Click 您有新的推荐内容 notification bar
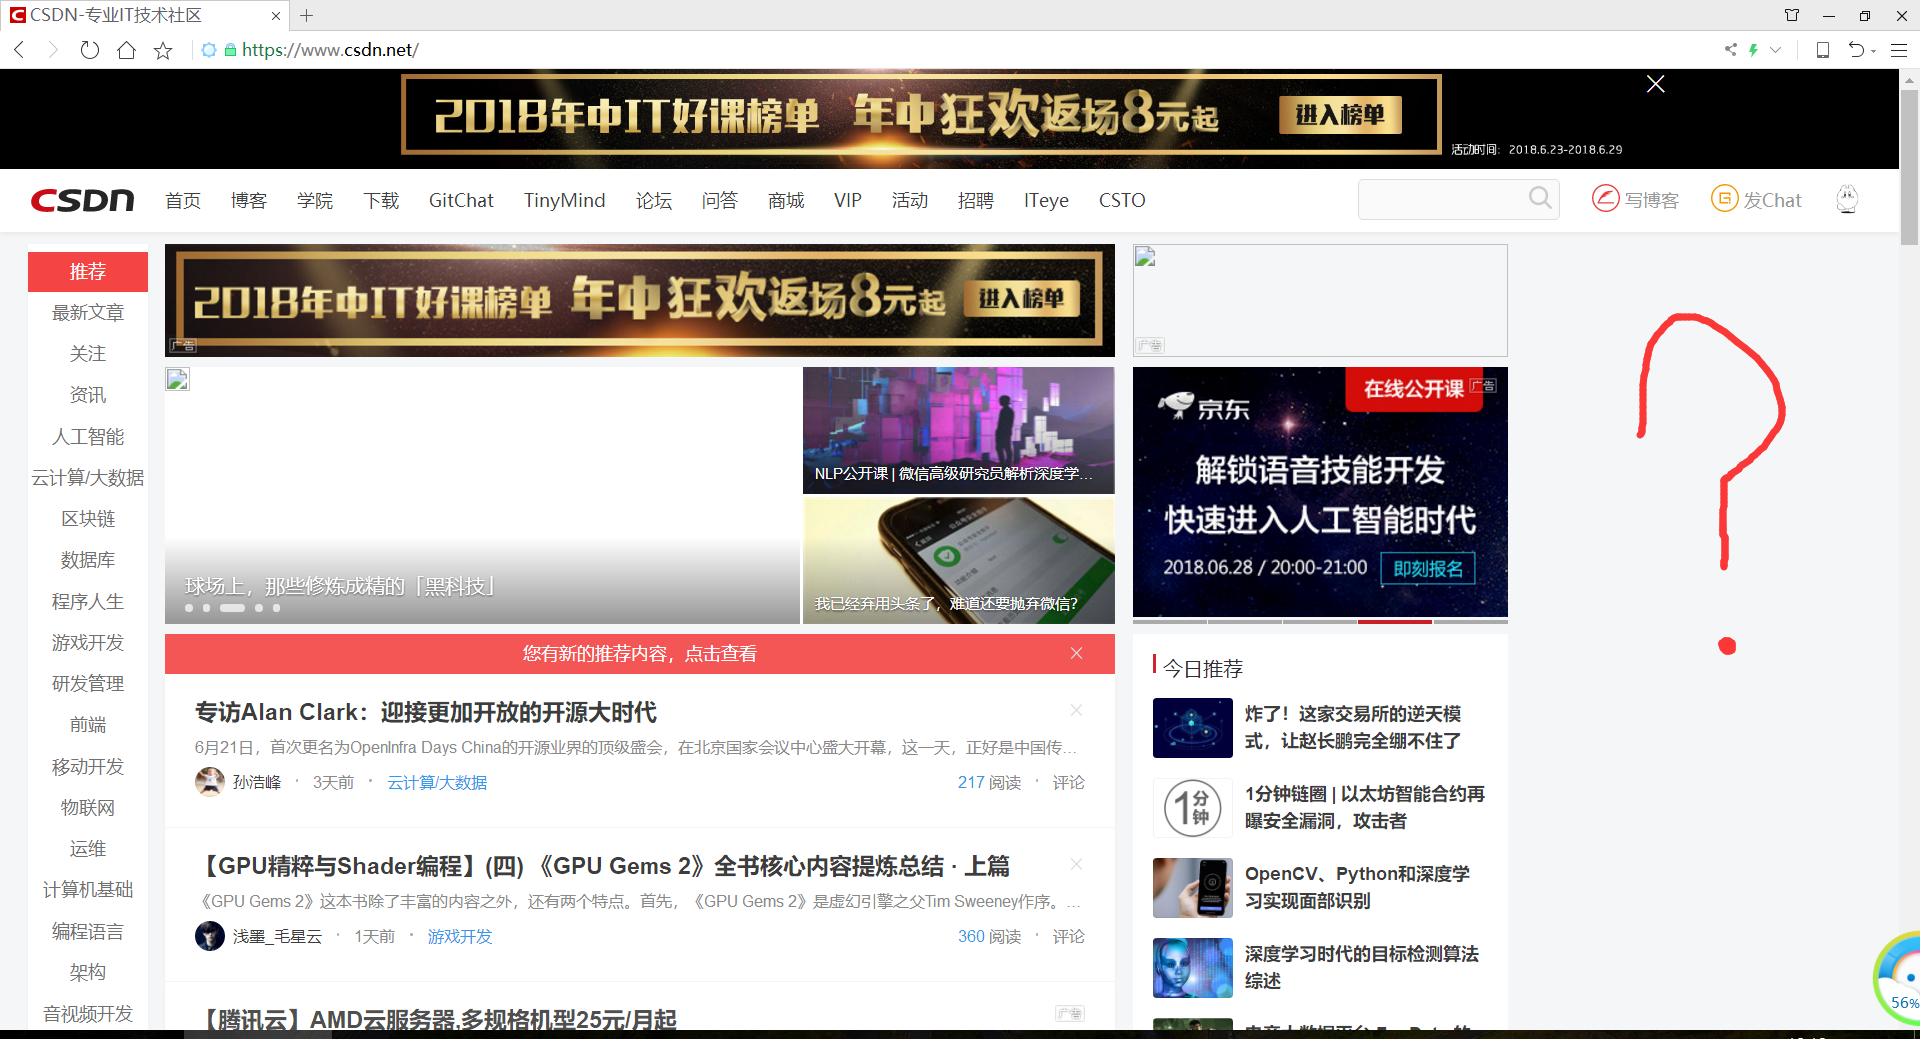The image size is (1920, 1039). [x=640, y=654]
